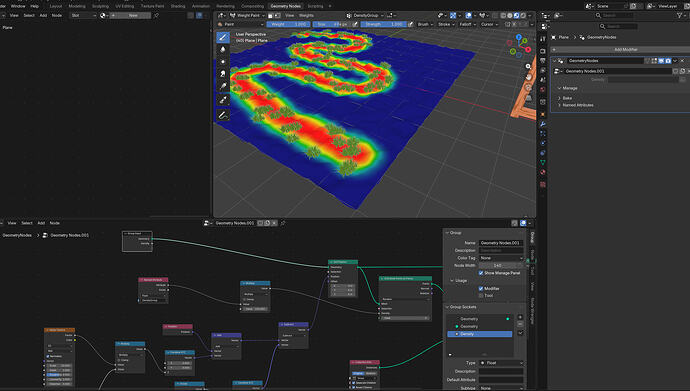Click the viewport pan hand icon
This screenshot has height=391, width=690.
click(528, 77)
